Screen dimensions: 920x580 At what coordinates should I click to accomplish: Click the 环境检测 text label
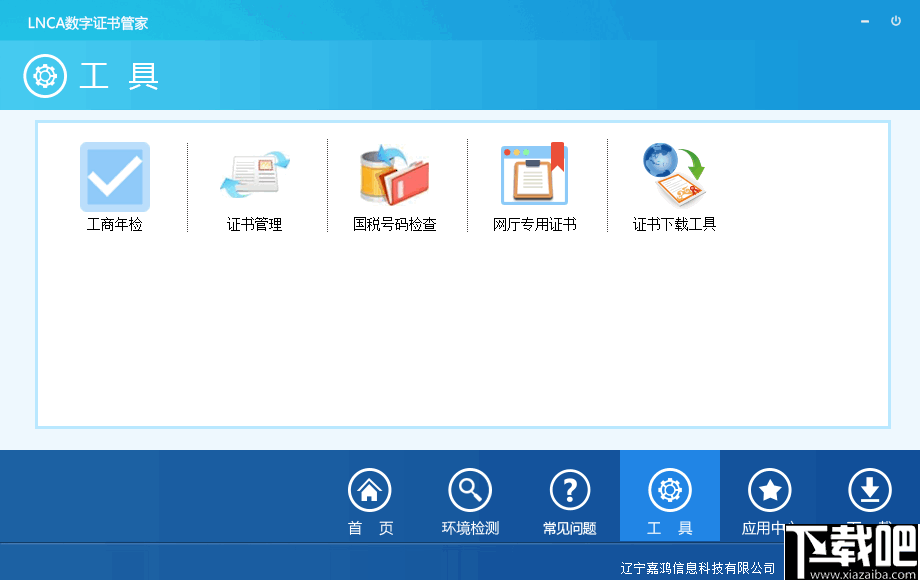point(470,526)
